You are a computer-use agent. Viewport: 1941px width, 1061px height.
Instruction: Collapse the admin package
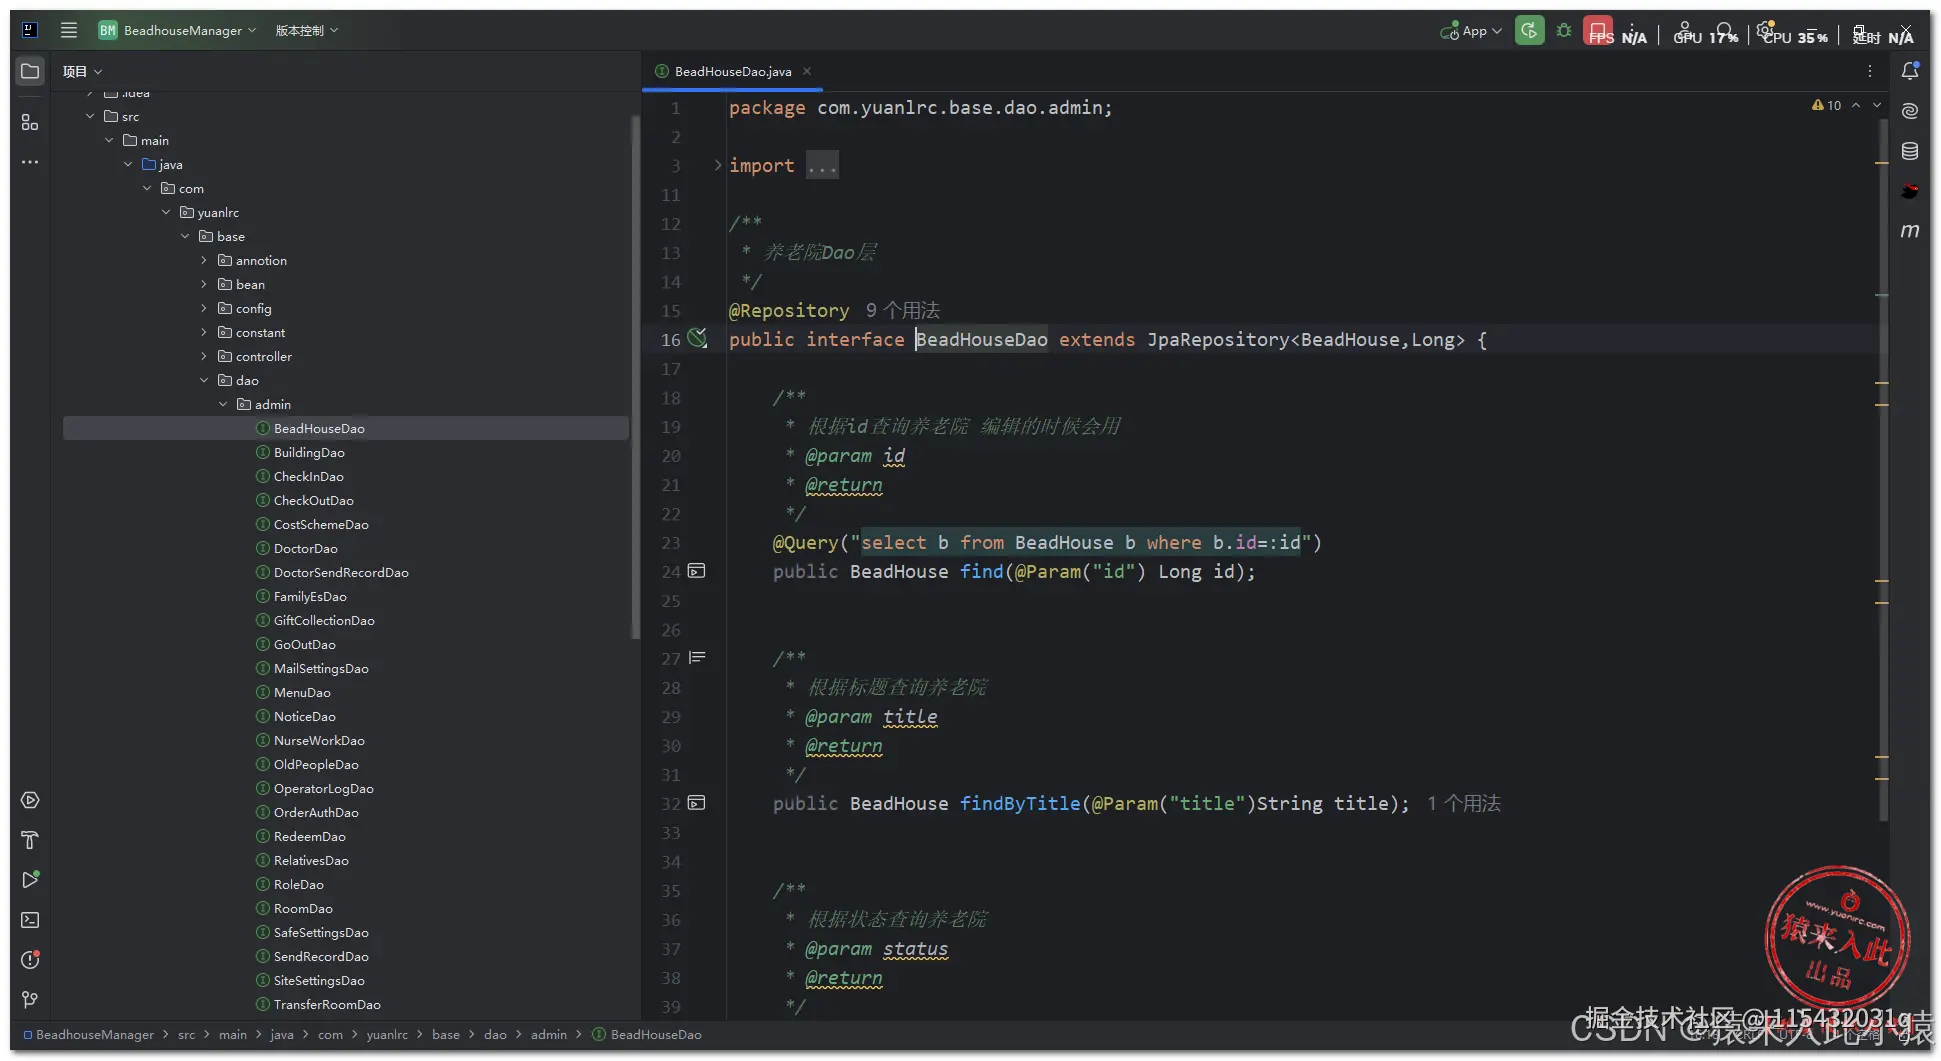(223, 404)
